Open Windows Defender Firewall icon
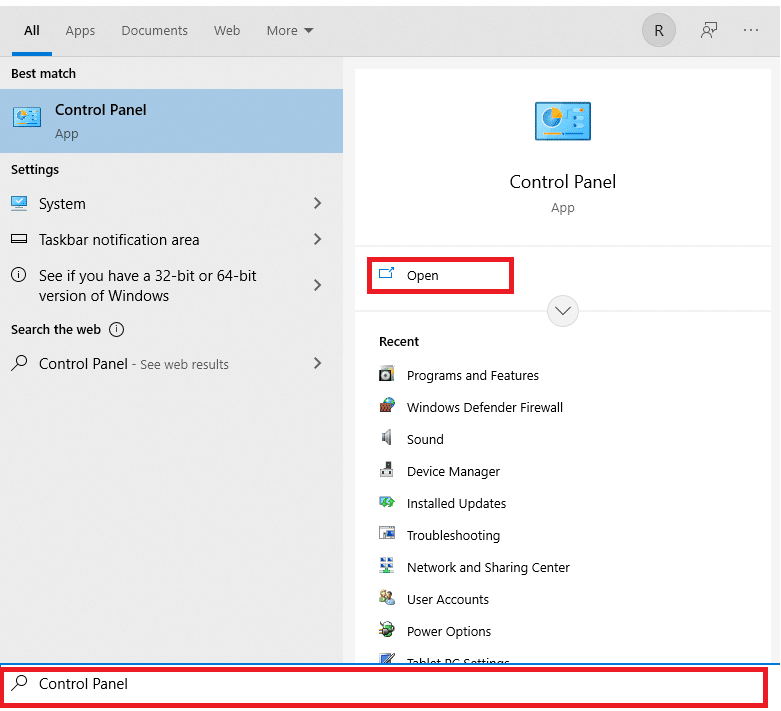 (x=387, y=407)
